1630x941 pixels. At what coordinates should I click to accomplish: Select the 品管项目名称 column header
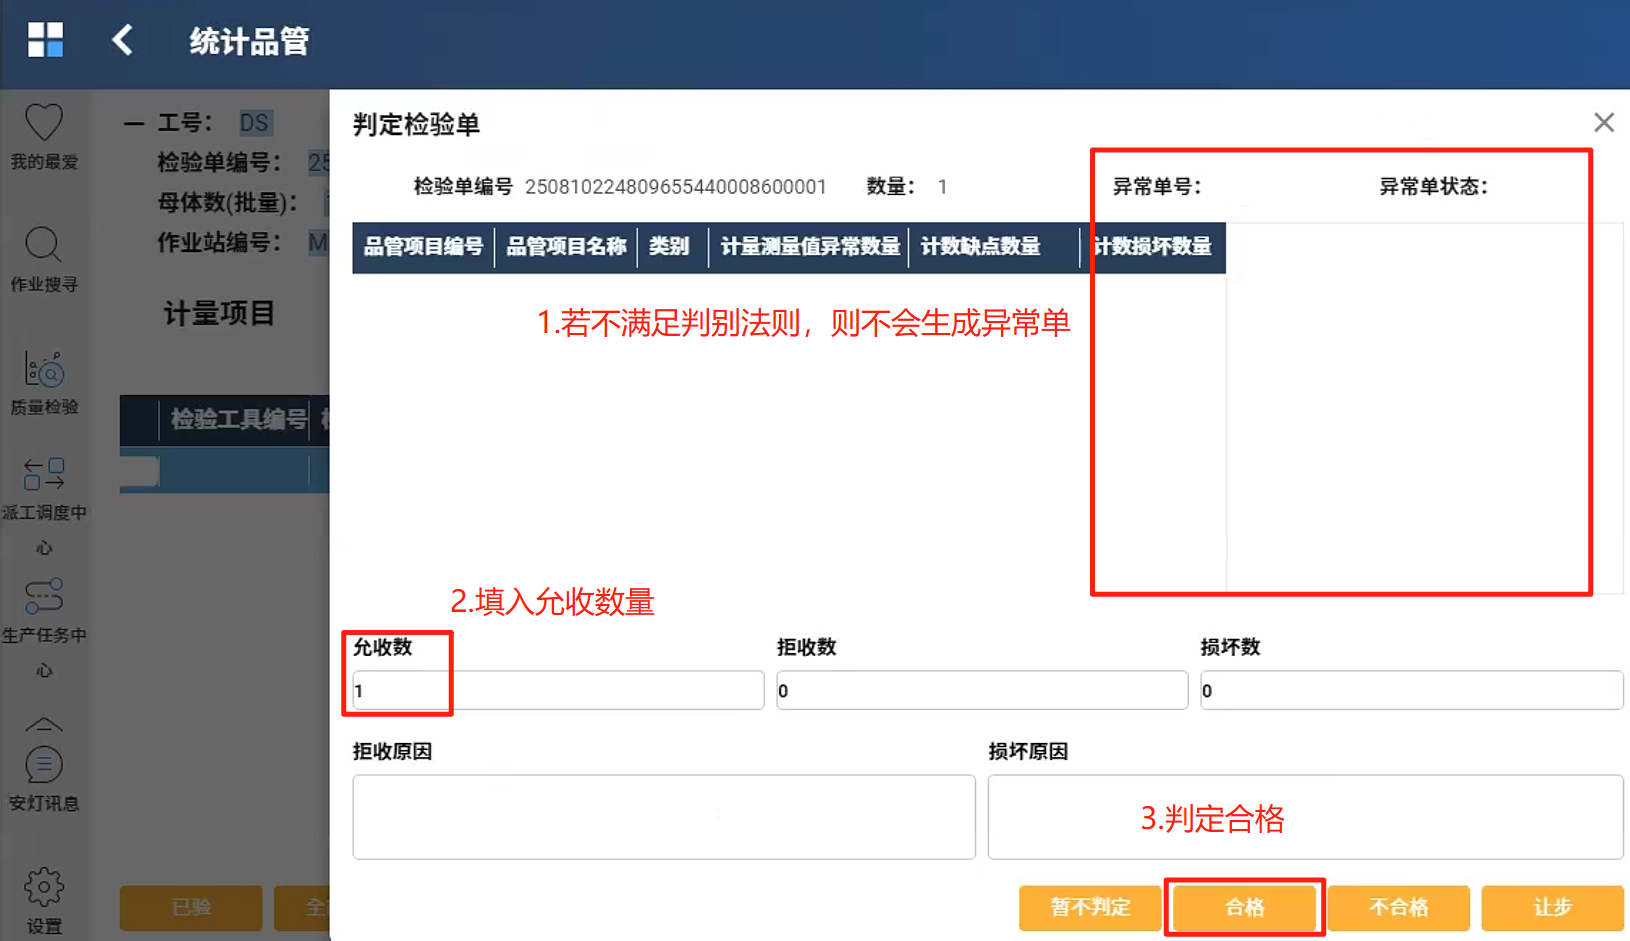(566, 247)
